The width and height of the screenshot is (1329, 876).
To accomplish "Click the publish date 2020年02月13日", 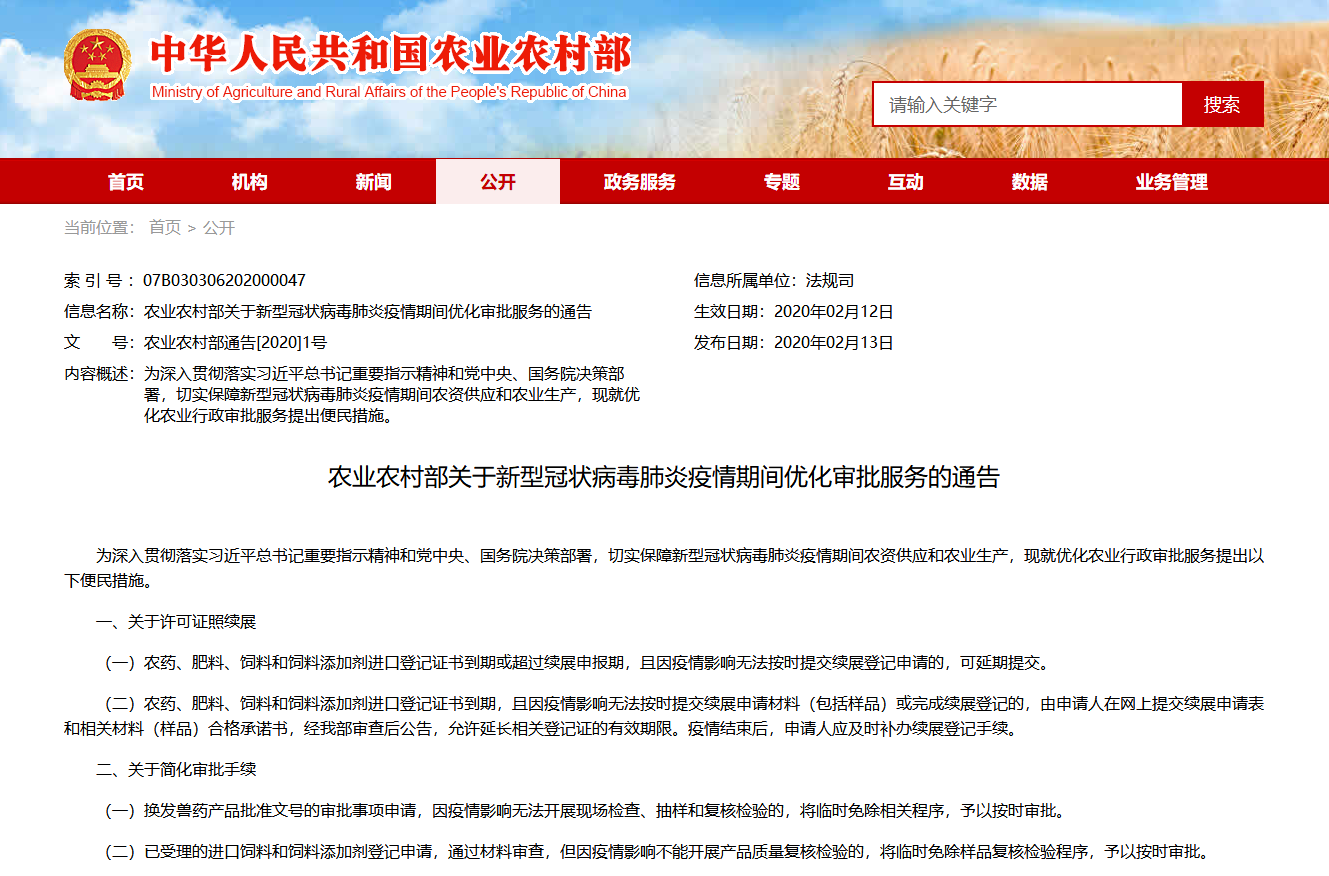I will tap(834, 342).
